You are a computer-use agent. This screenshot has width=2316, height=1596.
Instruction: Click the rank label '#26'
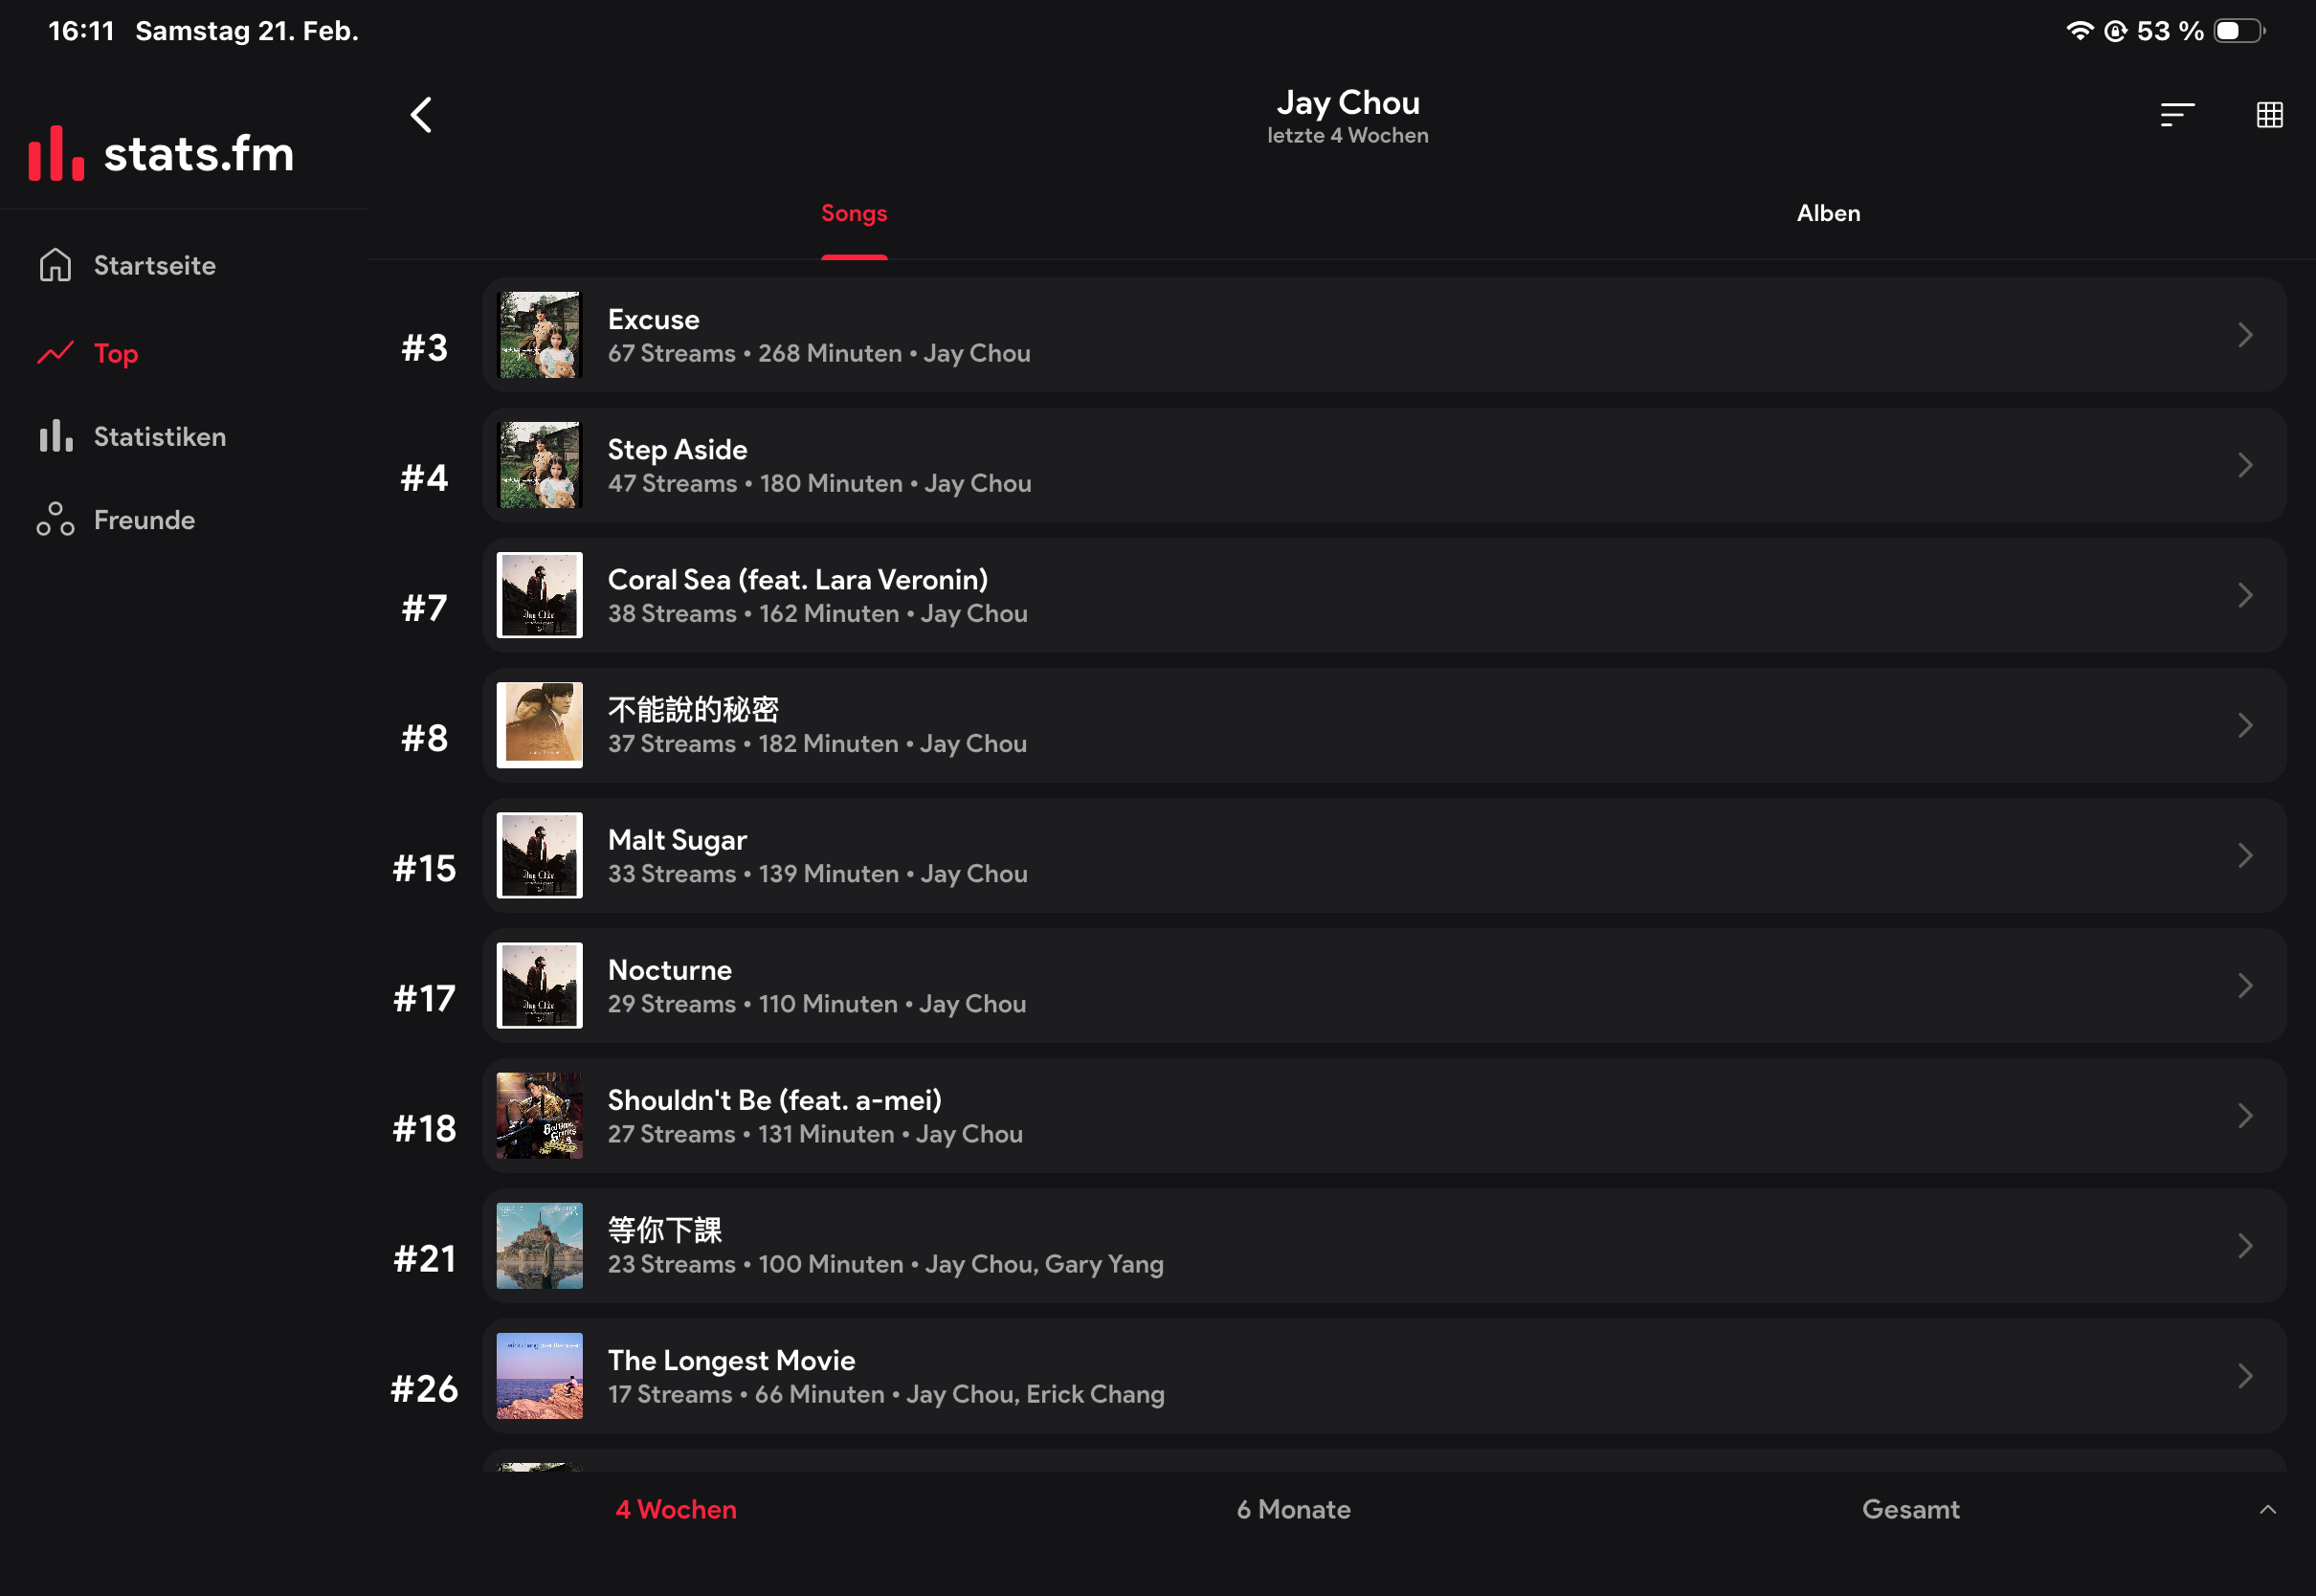424,1388
